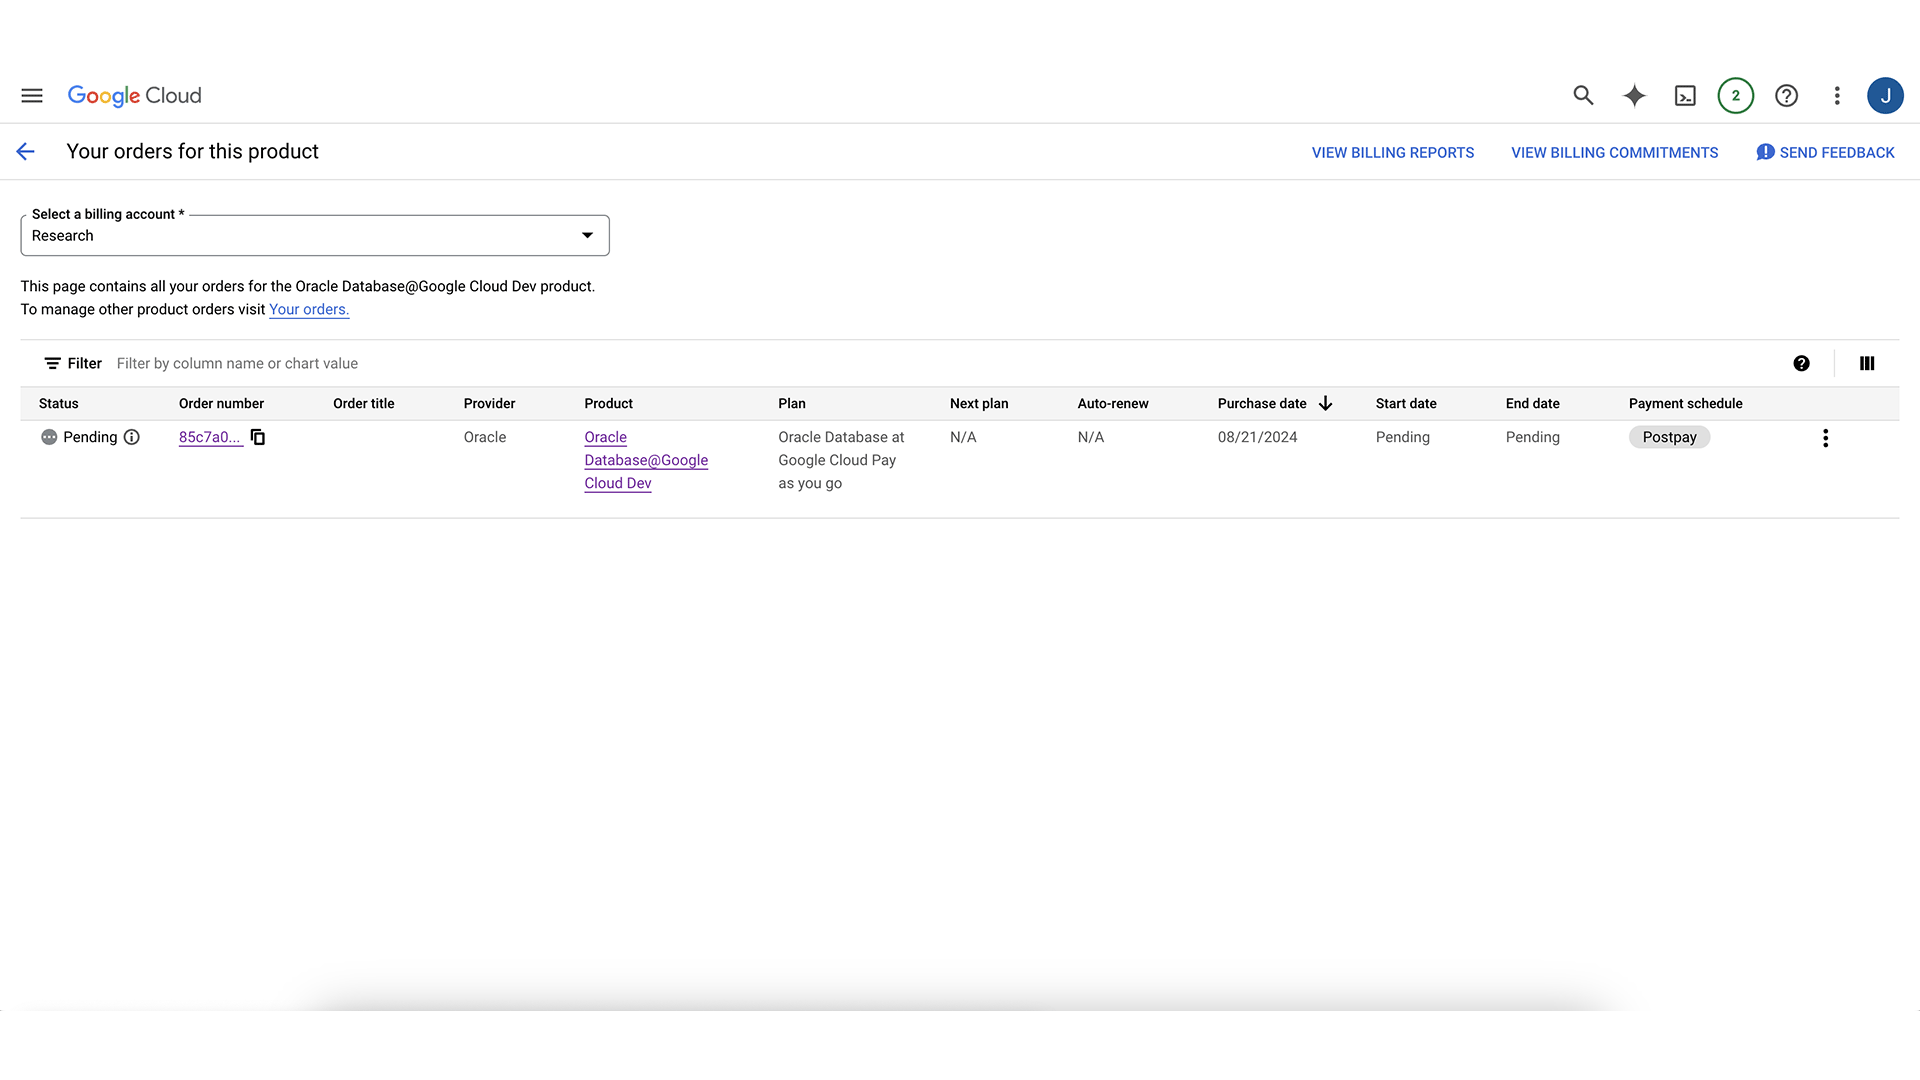Click the help icon next to the filter bar
Screen dimensions: 1920x1080
coord(1802,363)
